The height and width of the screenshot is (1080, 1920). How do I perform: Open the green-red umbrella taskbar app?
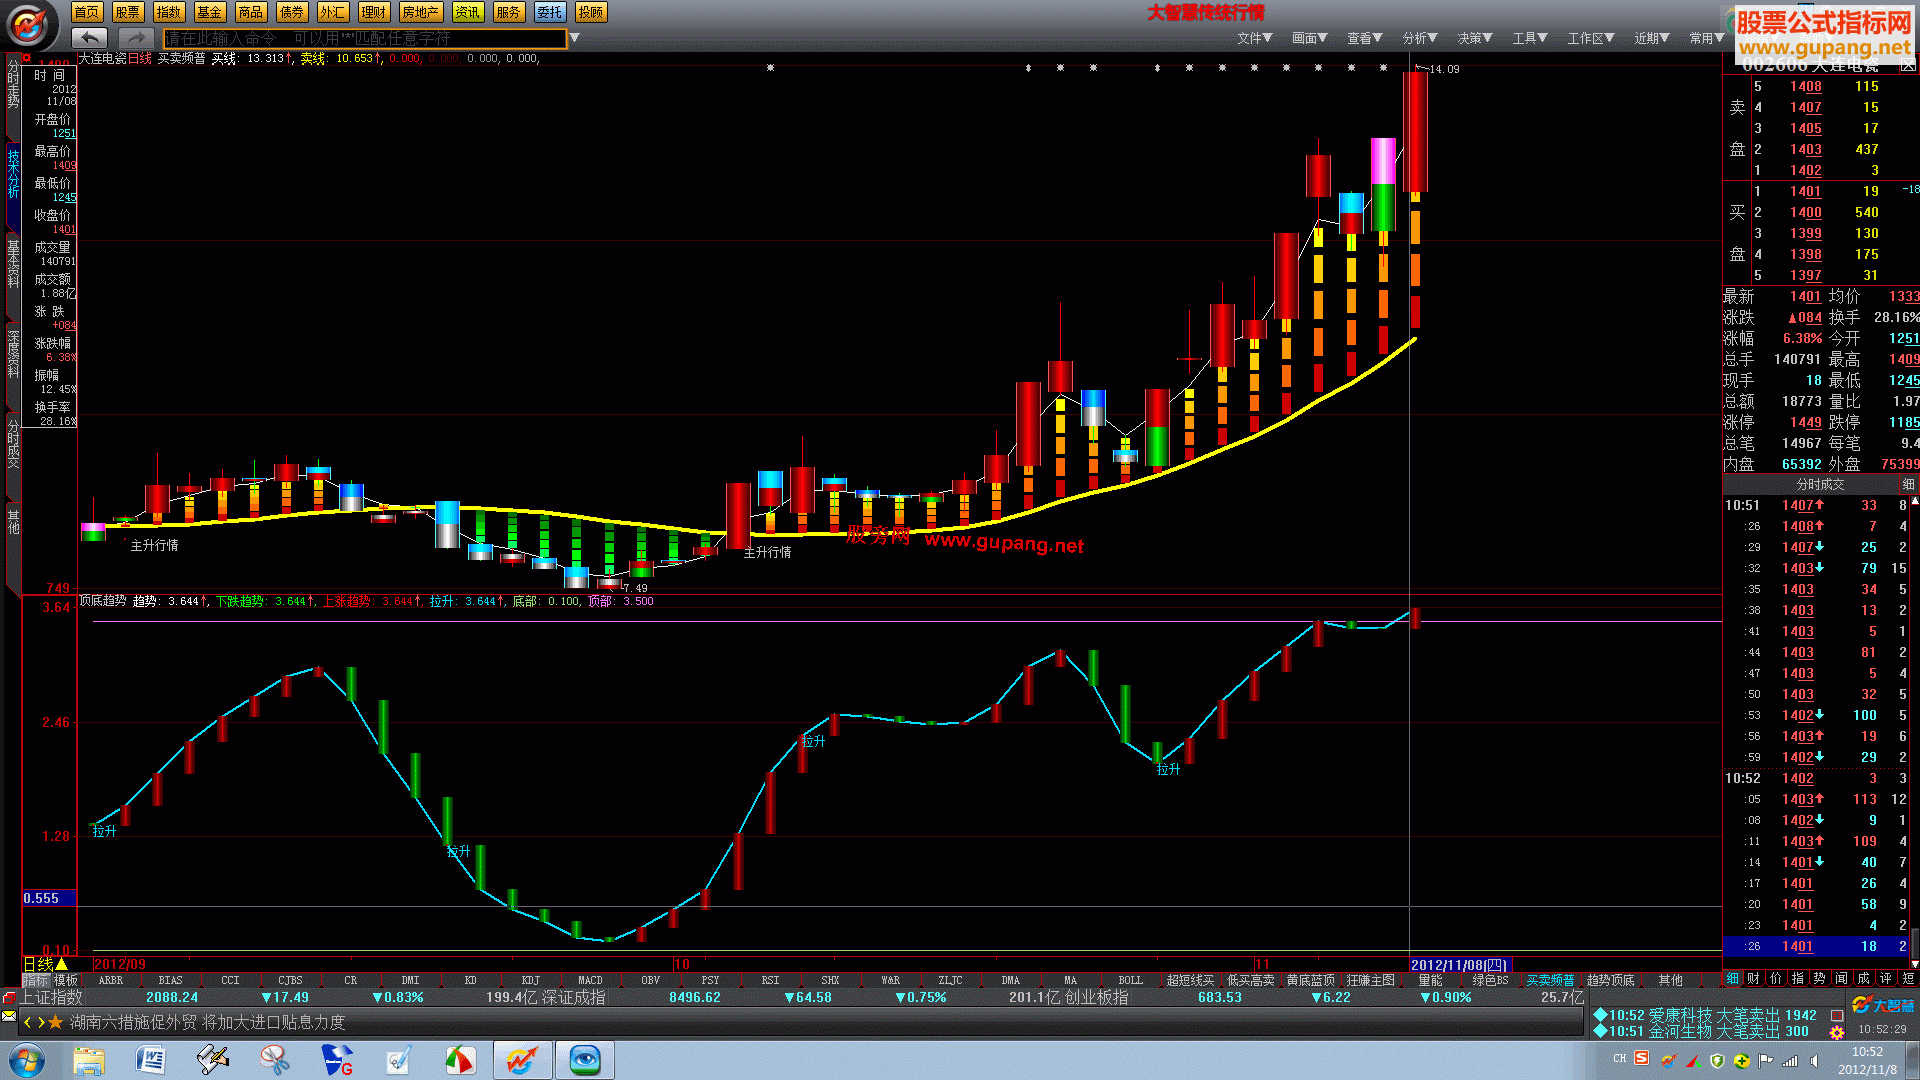pyautogui.click(x=460, y=1060)
